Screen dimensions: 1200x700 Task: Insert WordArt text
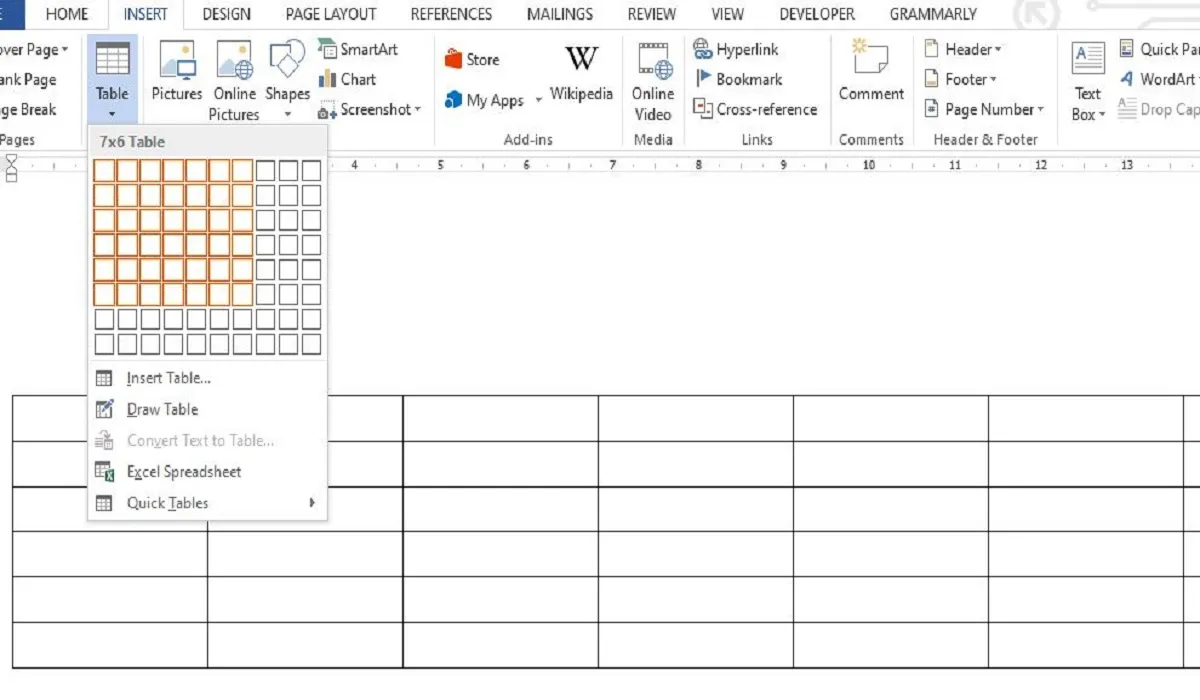coord(1159,79)
